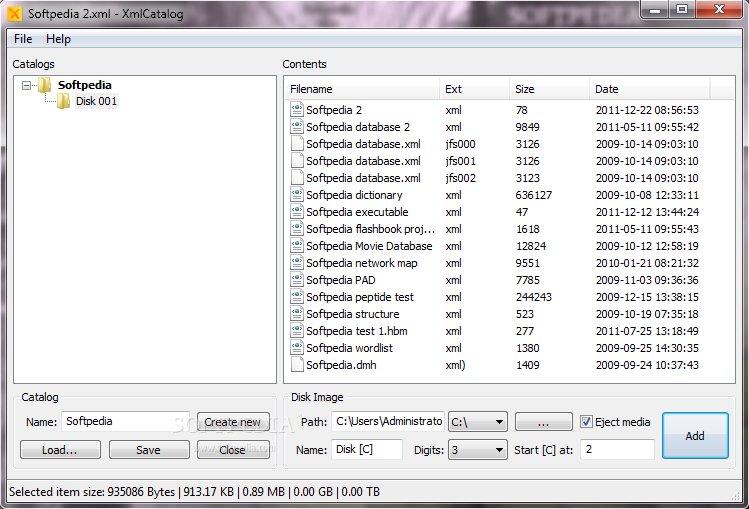Image resolution: width=749 pixels, height=509 pixels.
Task: Click the browse (...) path button
Action: (544, 422)
